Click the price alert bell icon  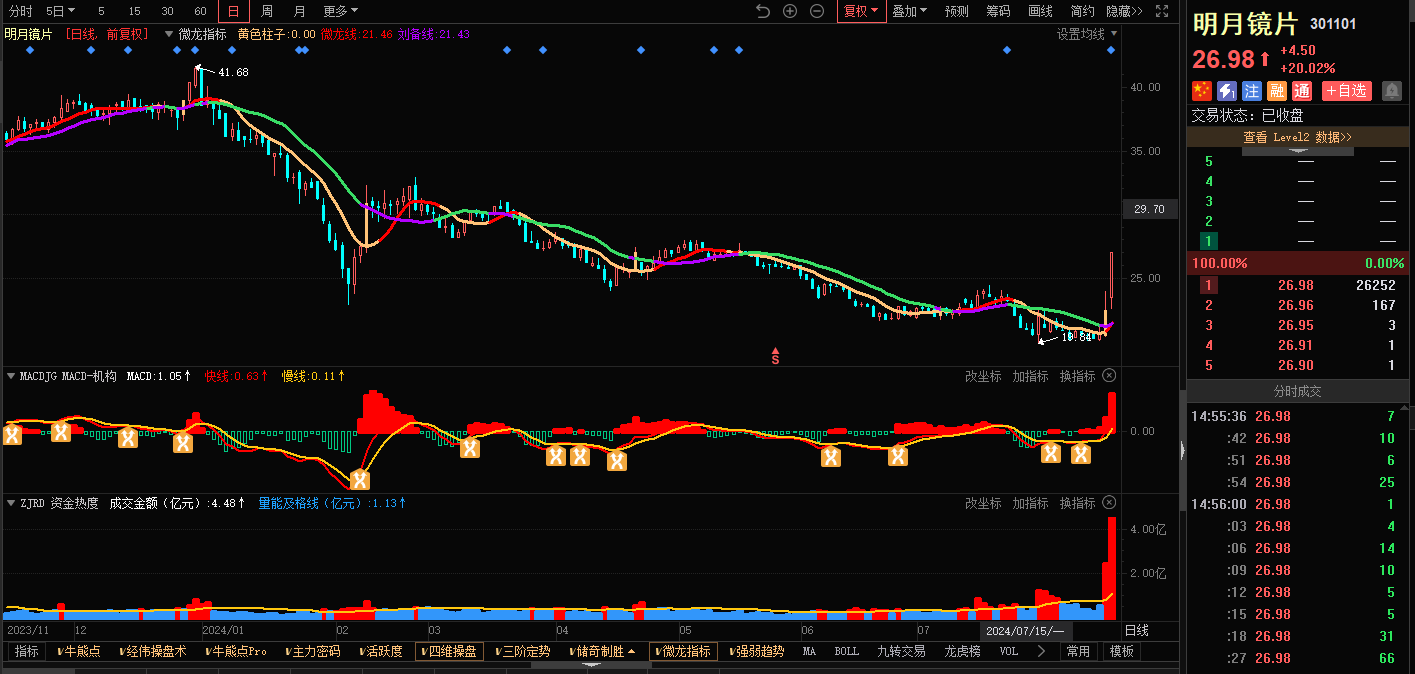[x=1391, y=91]
